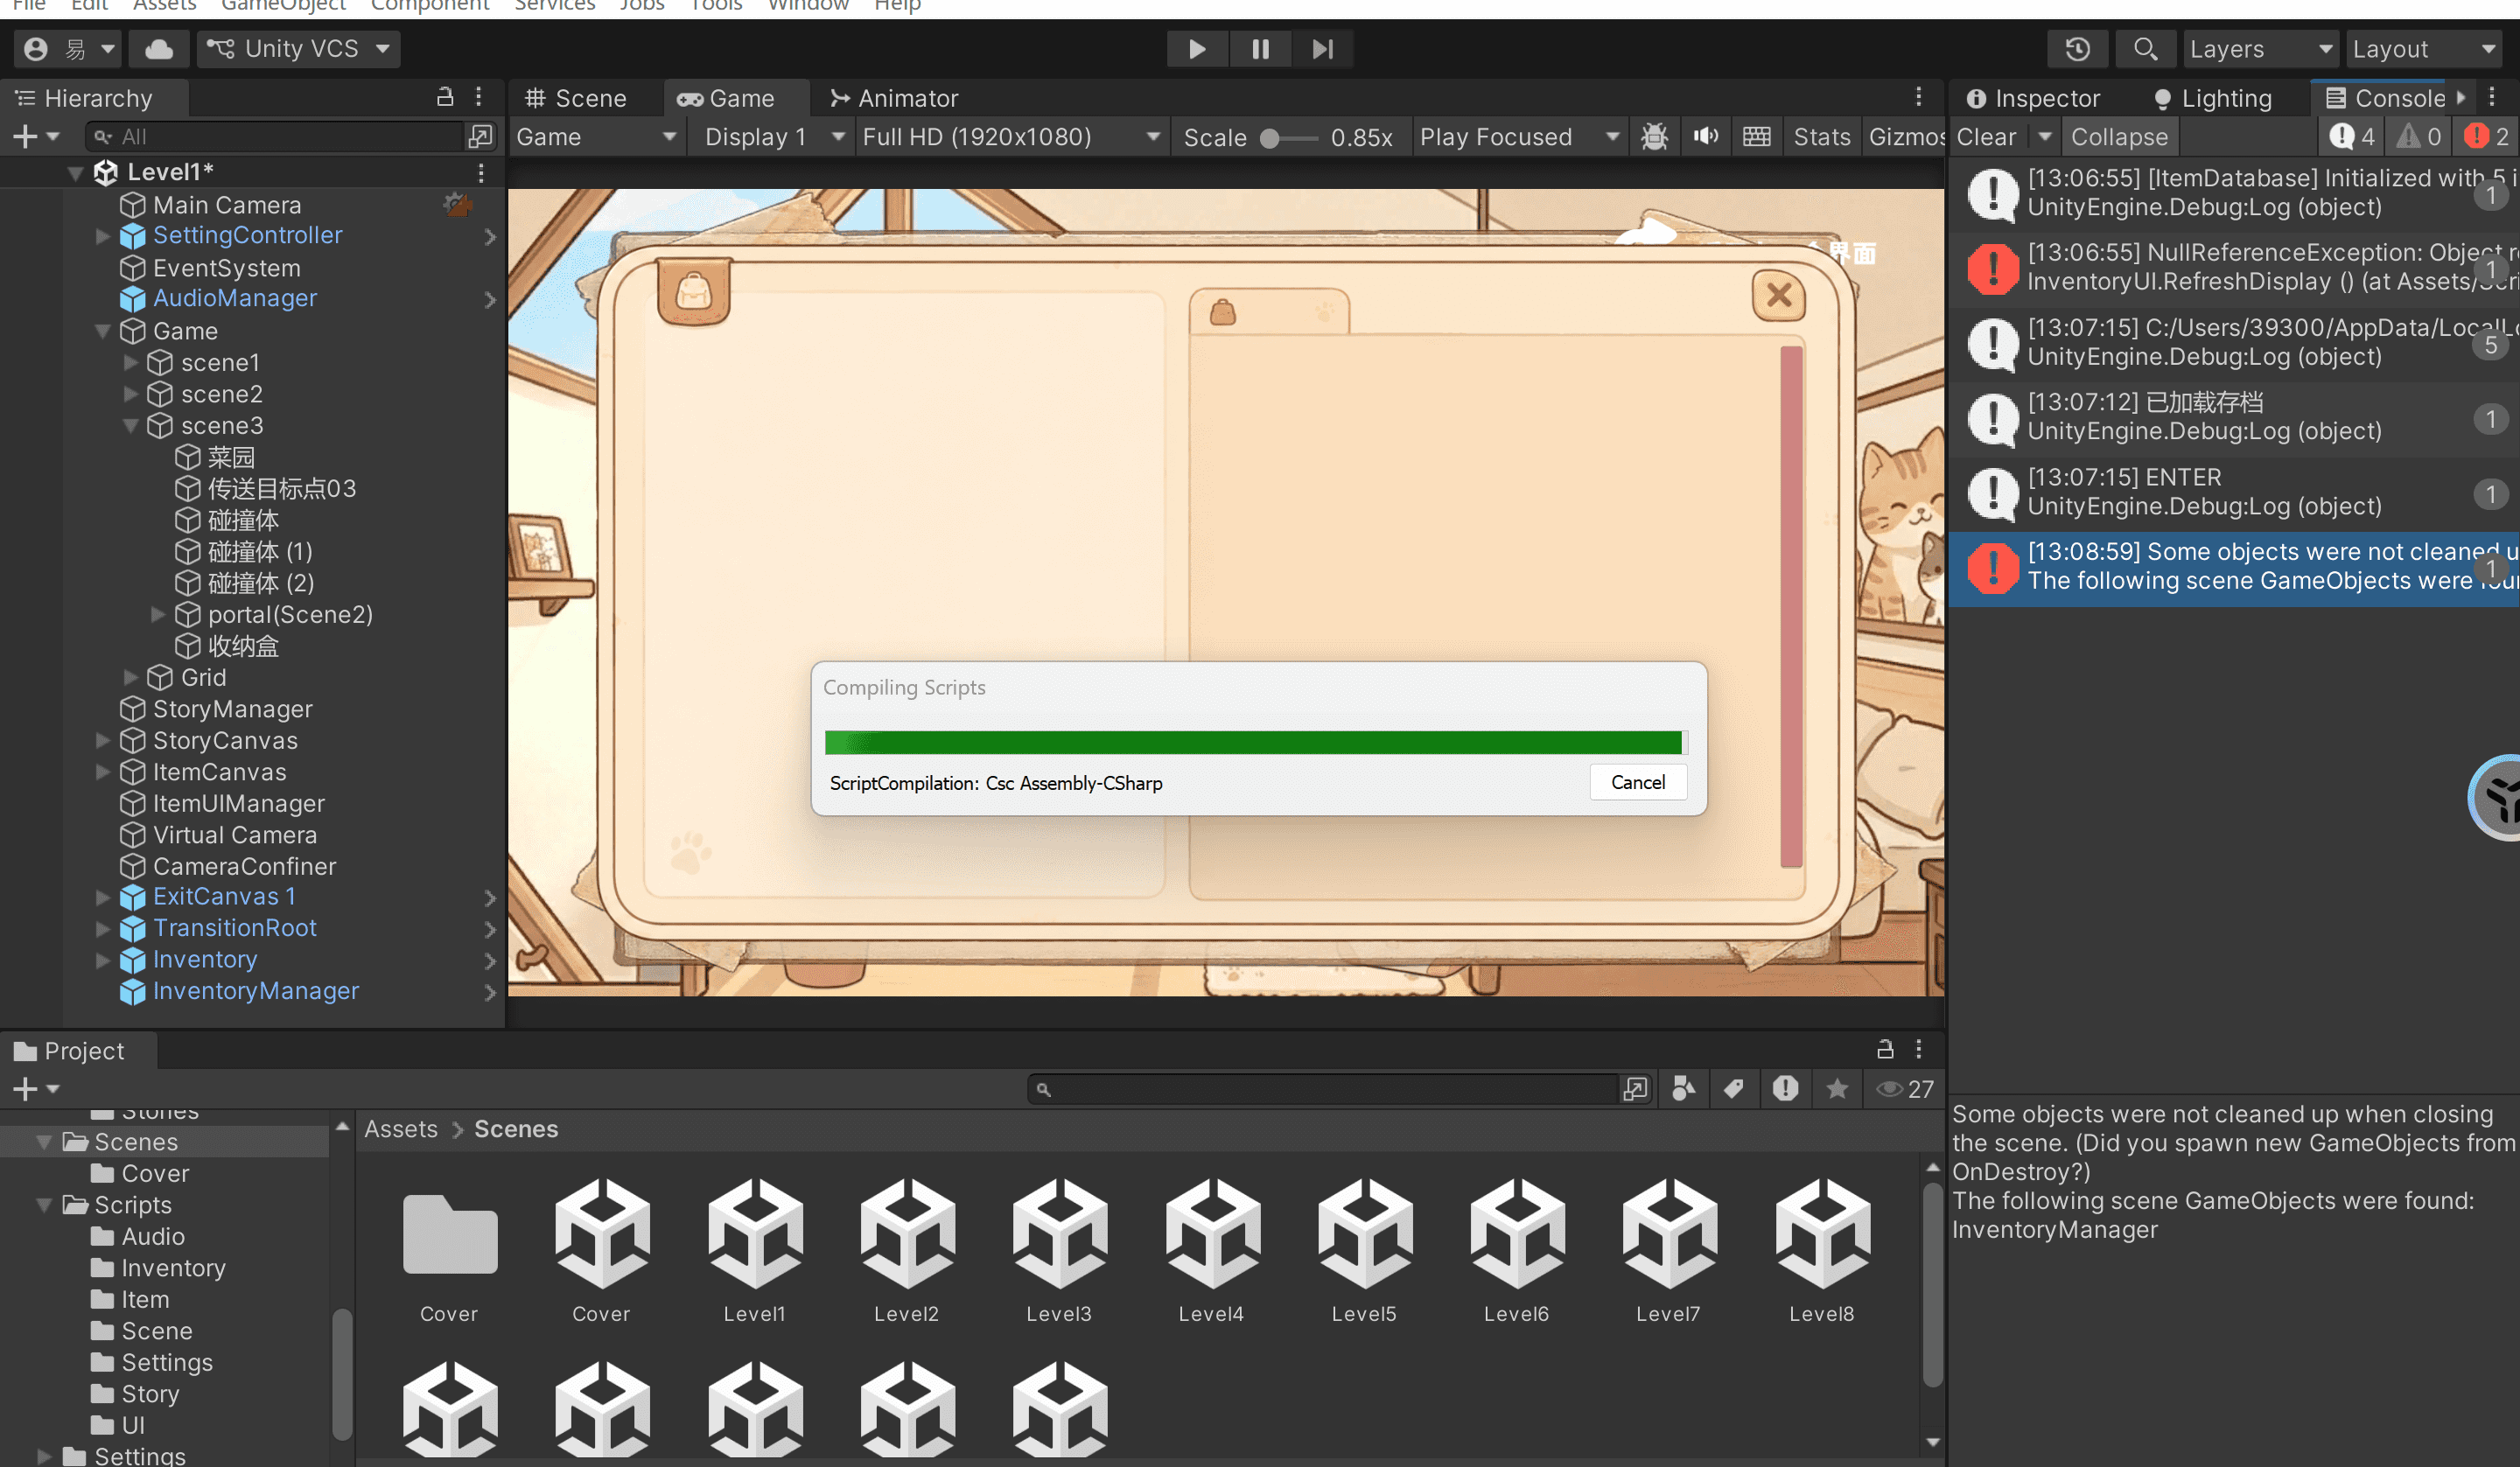Toggle Collapse in the Console
Screen dimensions: 2520x1467
click(x=2119, y=136)
